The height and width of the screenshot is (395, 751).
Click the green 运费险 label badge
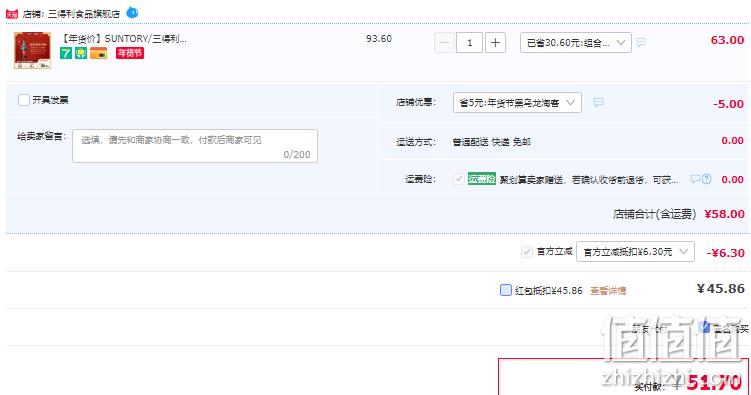click(482, 179)
